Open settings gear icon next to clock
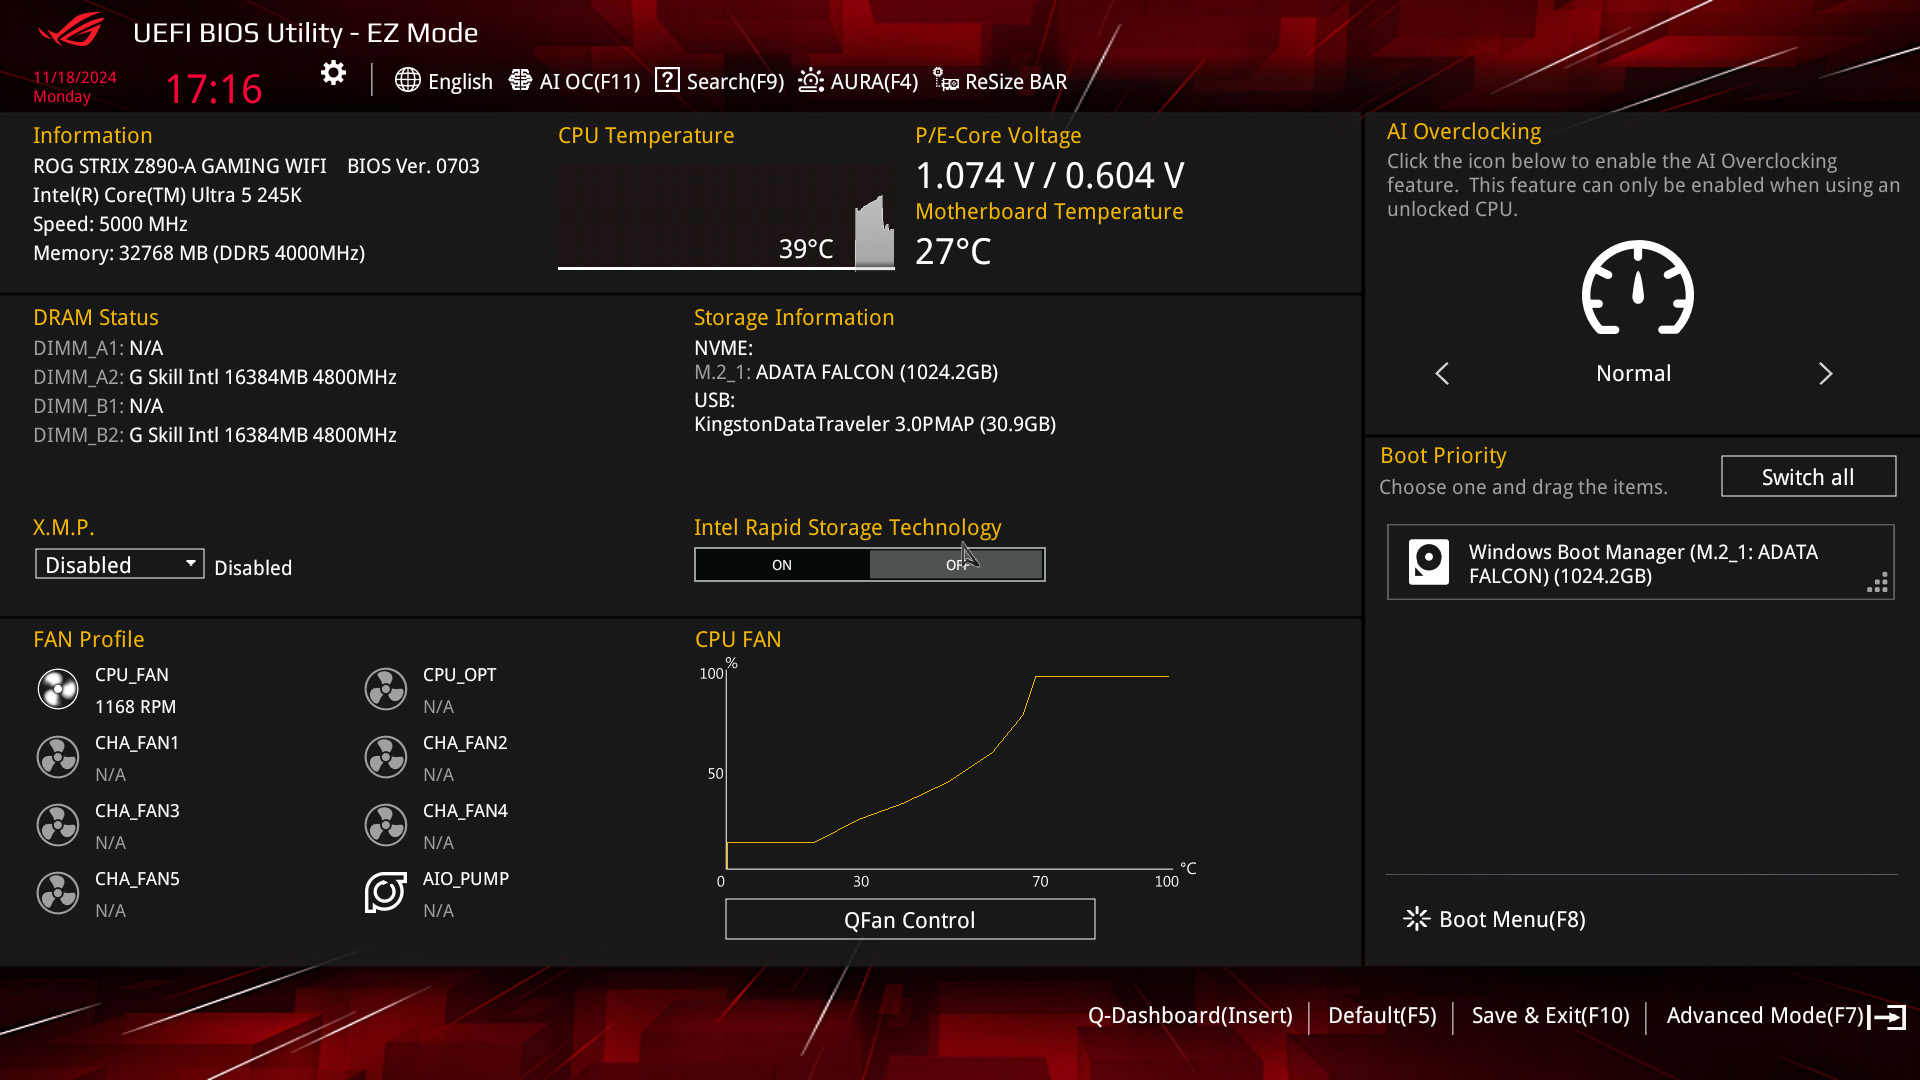Screen dimensions: 1920x1080 pos(333,73)
